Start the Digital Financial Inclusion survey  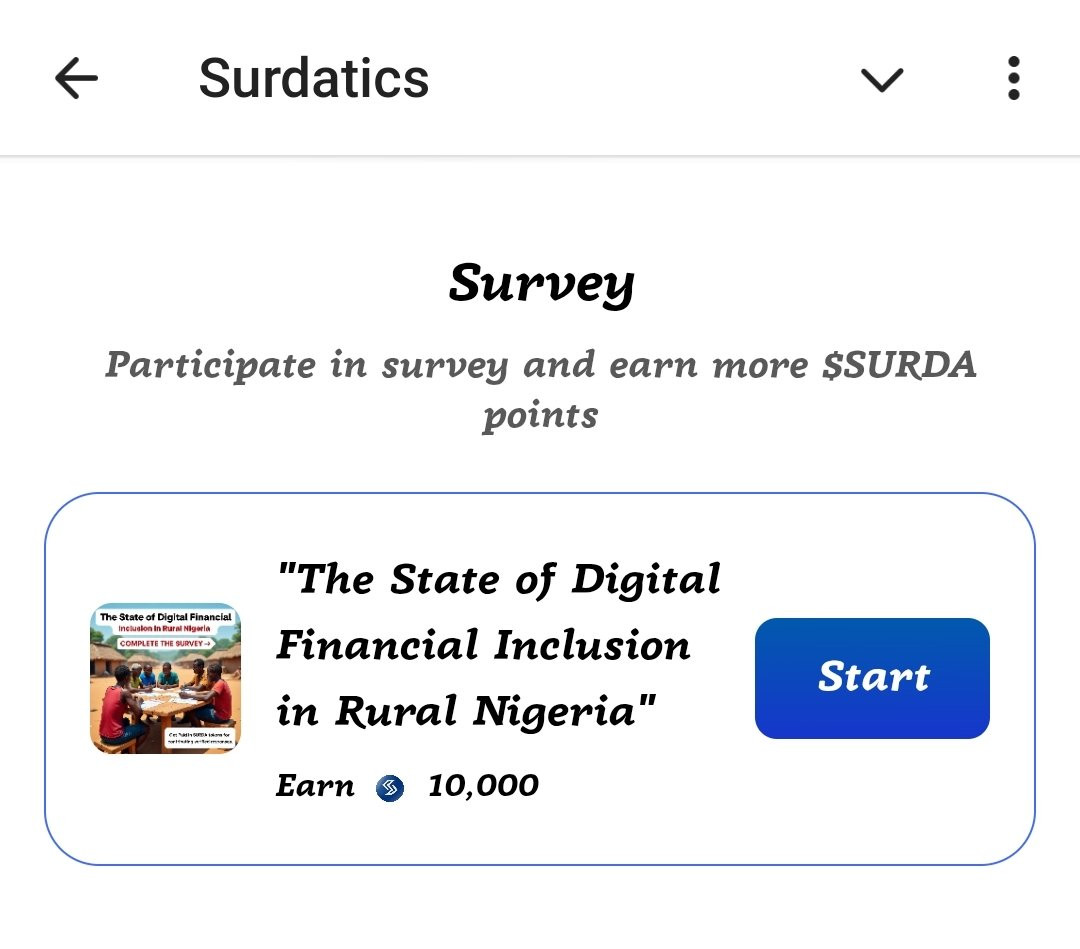click(x=872, y=678)
